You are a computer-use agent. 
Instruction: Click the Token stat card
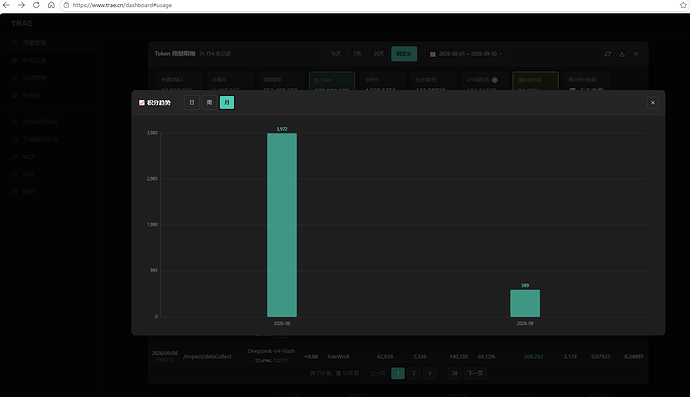(x=332, y=81)
